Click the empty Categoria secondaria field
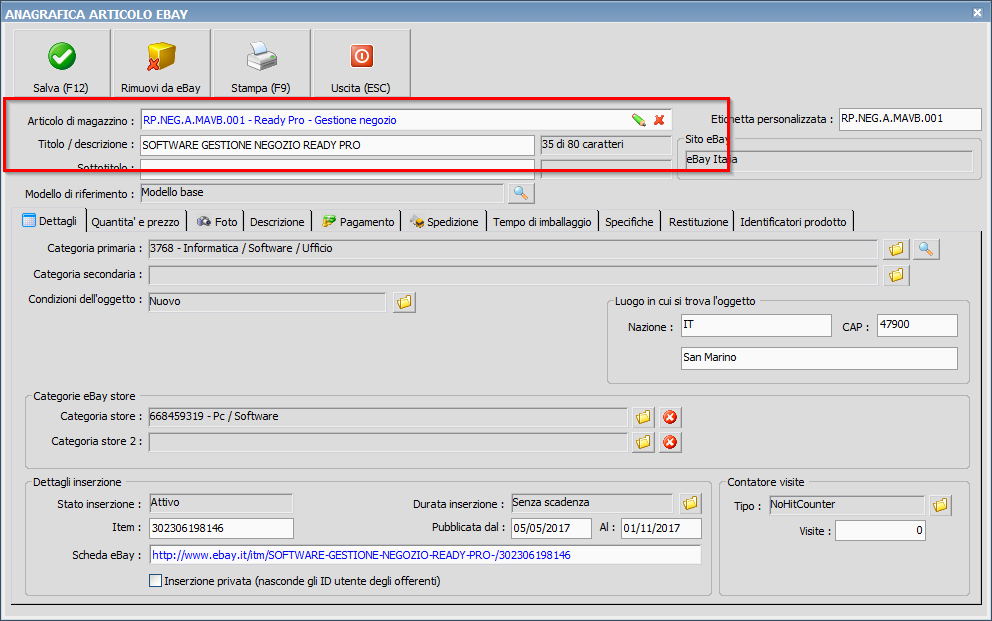992x621 pixels. click(x=513, y=275)
